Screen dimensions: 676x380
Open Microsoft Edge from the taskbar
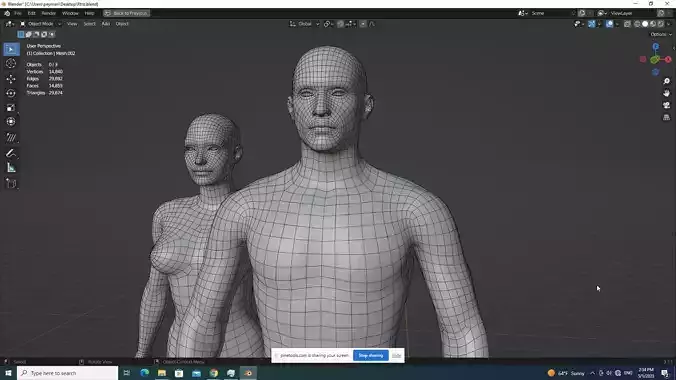[144, 373]
